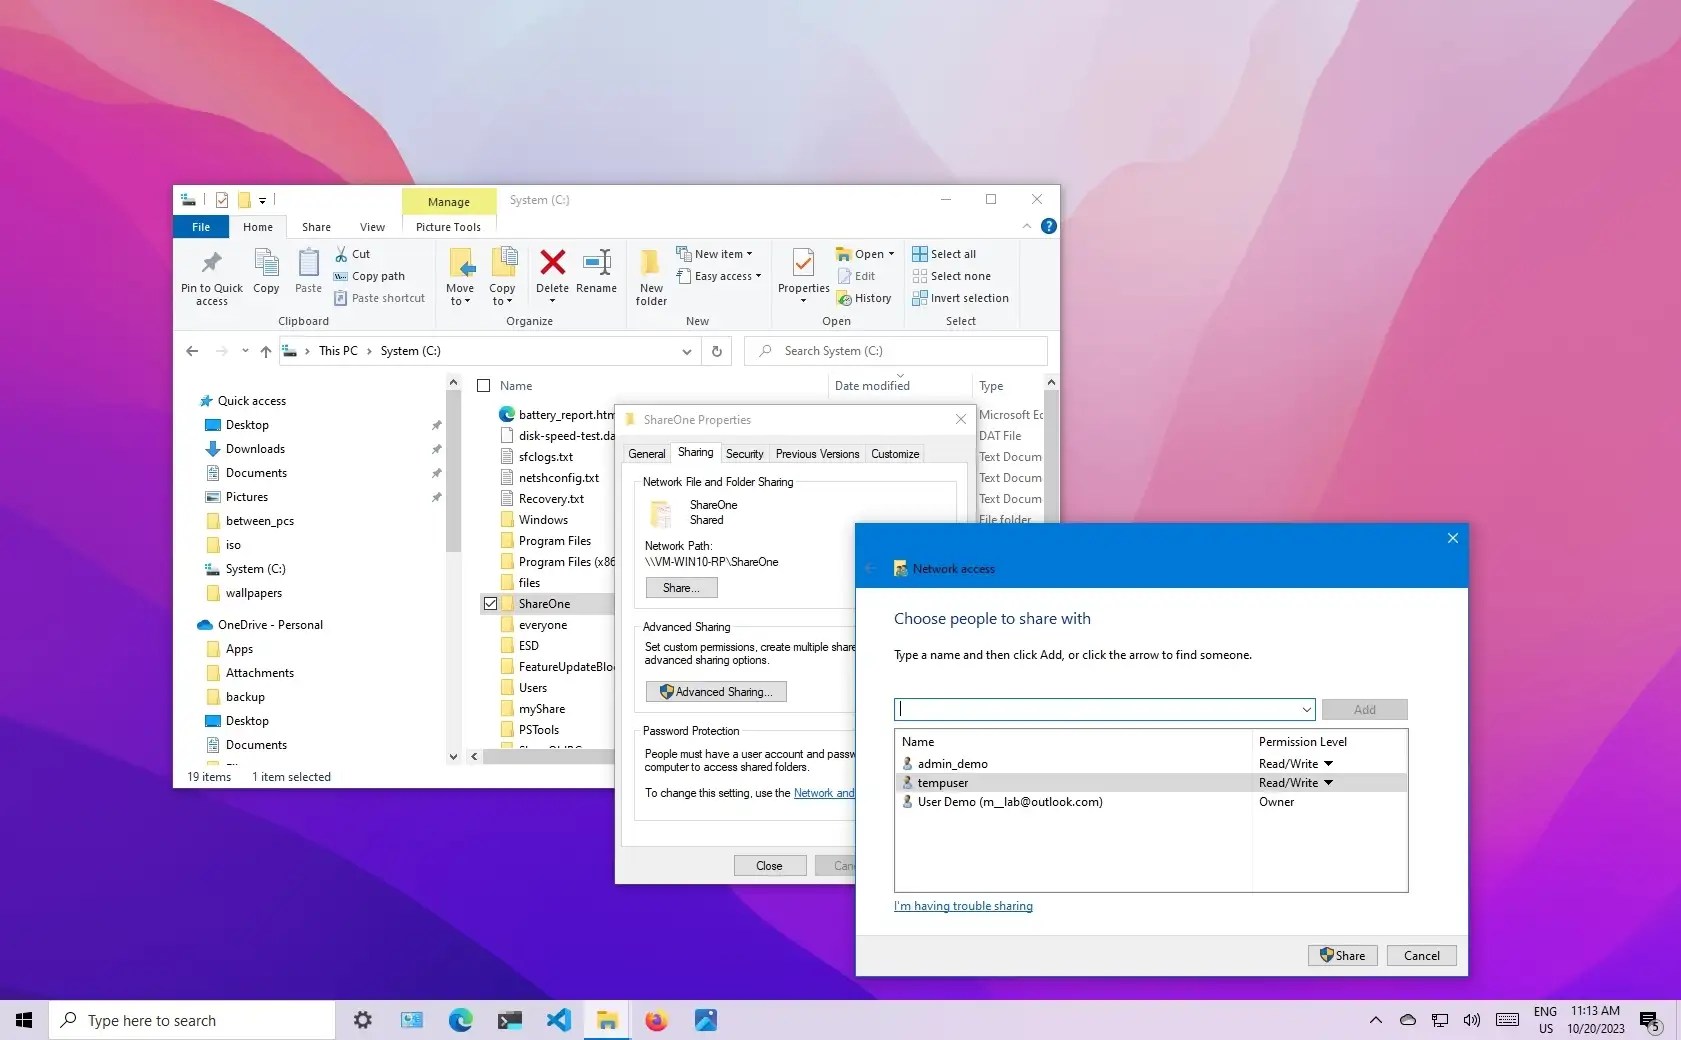Screen dimensions: 1681x1040
Task: Collapse the ribbon with chevron
Action: pyautogui.click(x=1027, y=226)
